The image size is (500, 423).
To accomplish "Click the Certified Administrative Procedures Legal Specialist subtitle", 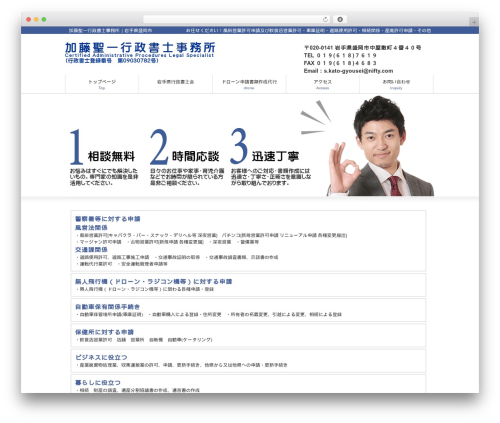I will click(139, 55).
